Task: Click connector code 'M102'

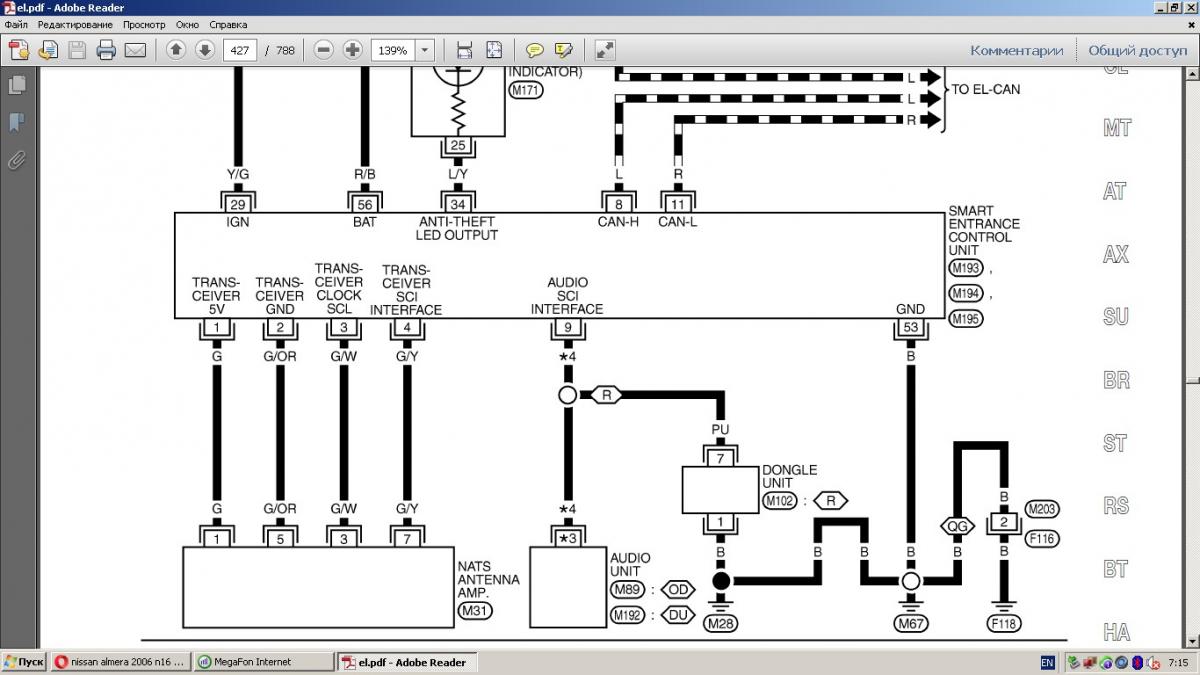Action: [778, 499]
